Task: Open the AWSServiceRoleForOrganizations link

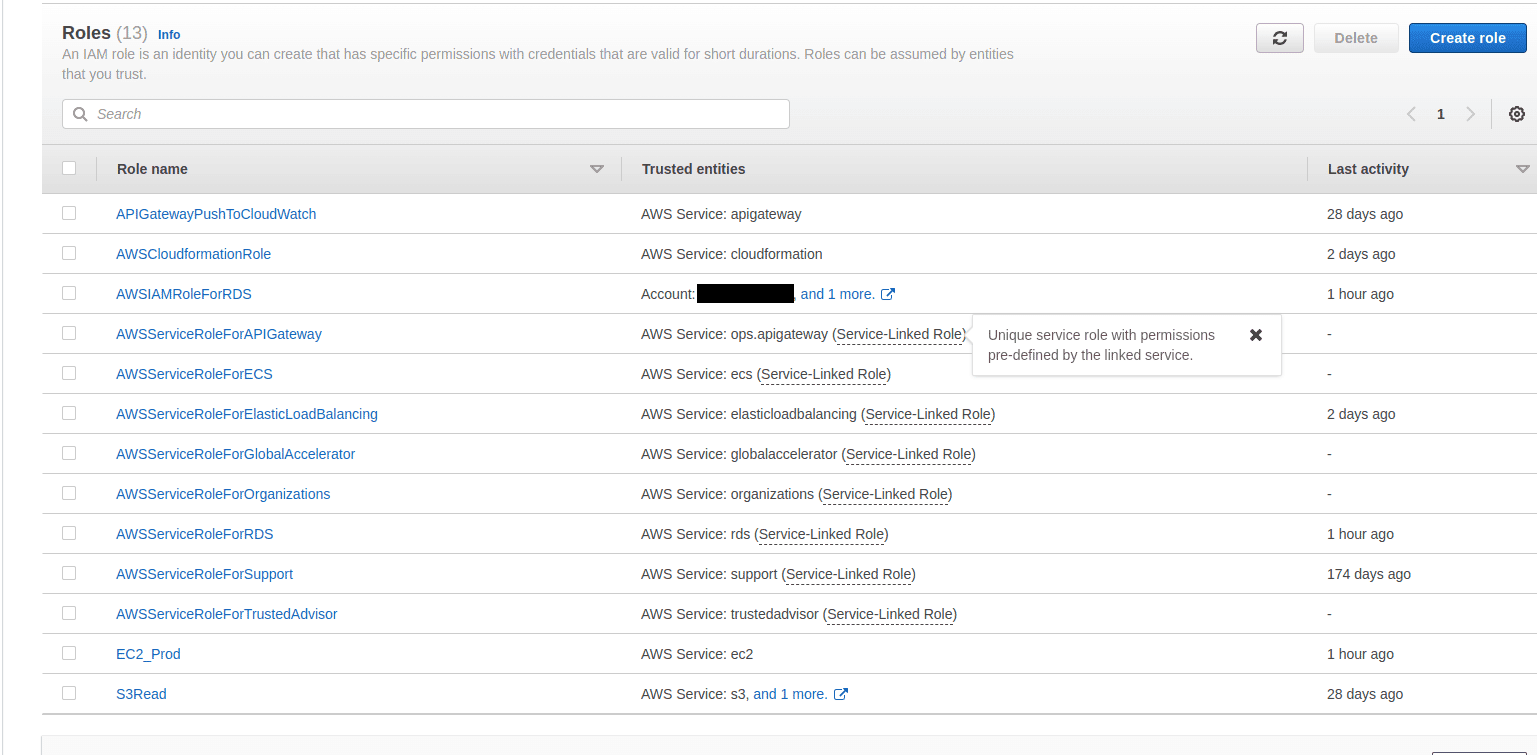Action: click(223, 494)
